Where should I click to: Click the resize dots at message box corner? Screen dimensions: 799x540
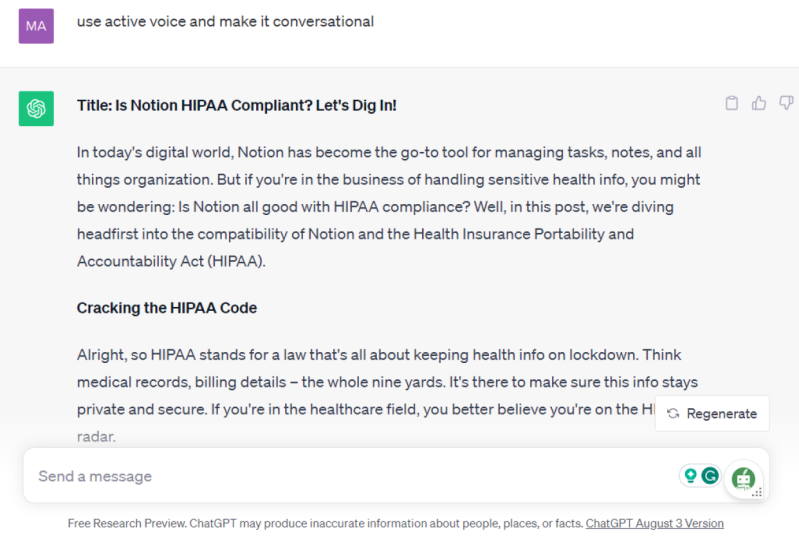pos(757,492)
